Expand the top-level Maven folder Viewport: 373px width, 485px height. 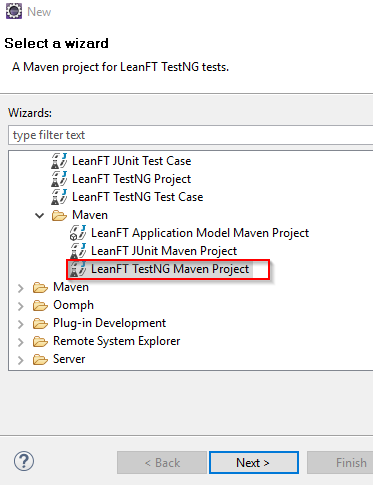point(21,287)
